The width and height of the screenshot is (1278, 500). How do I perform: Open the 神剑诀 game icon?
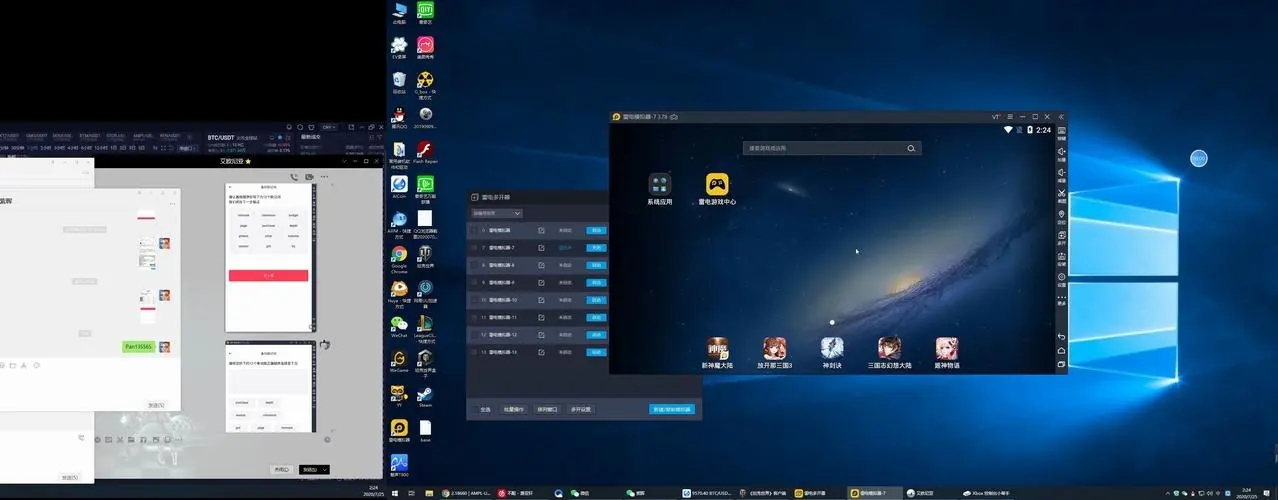click(x=832, y=348)
